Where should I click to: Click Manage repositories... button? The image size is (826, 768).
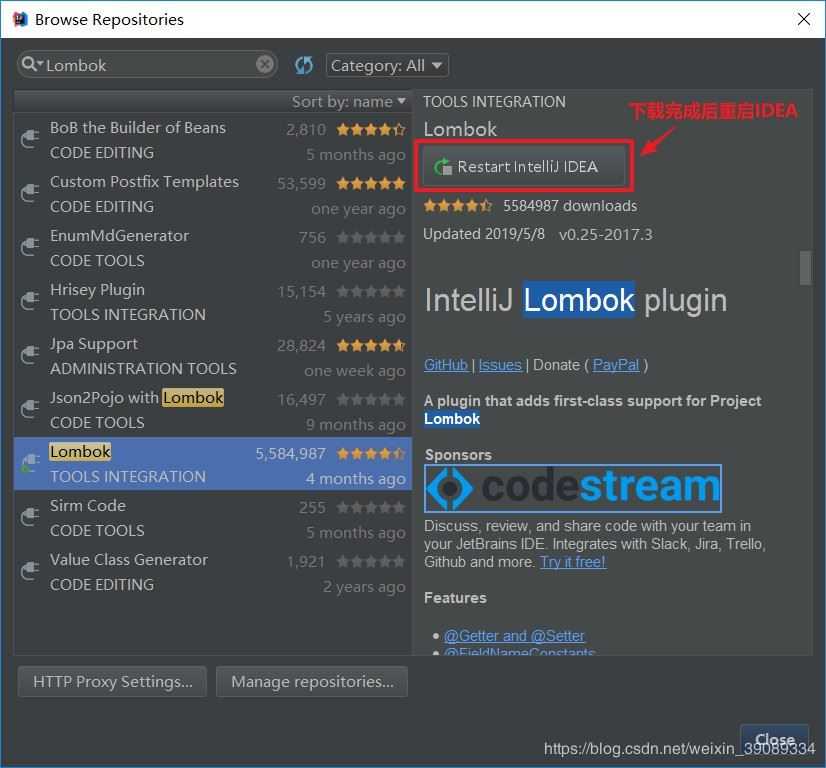(312, 682)
